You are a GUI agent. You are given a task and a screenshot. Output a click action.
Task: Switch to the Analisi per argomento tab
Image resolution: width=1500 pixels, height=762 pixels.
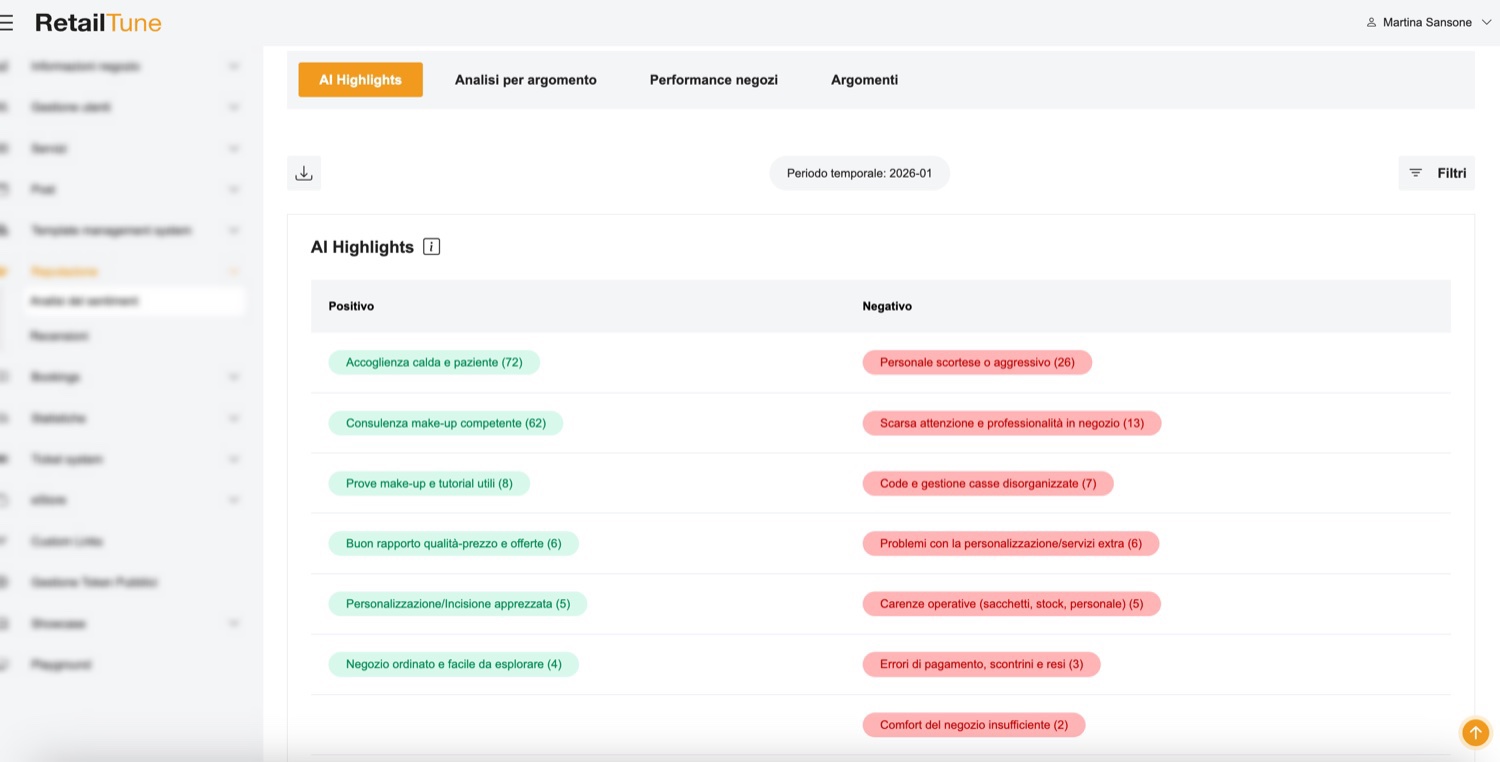point(526,80)
